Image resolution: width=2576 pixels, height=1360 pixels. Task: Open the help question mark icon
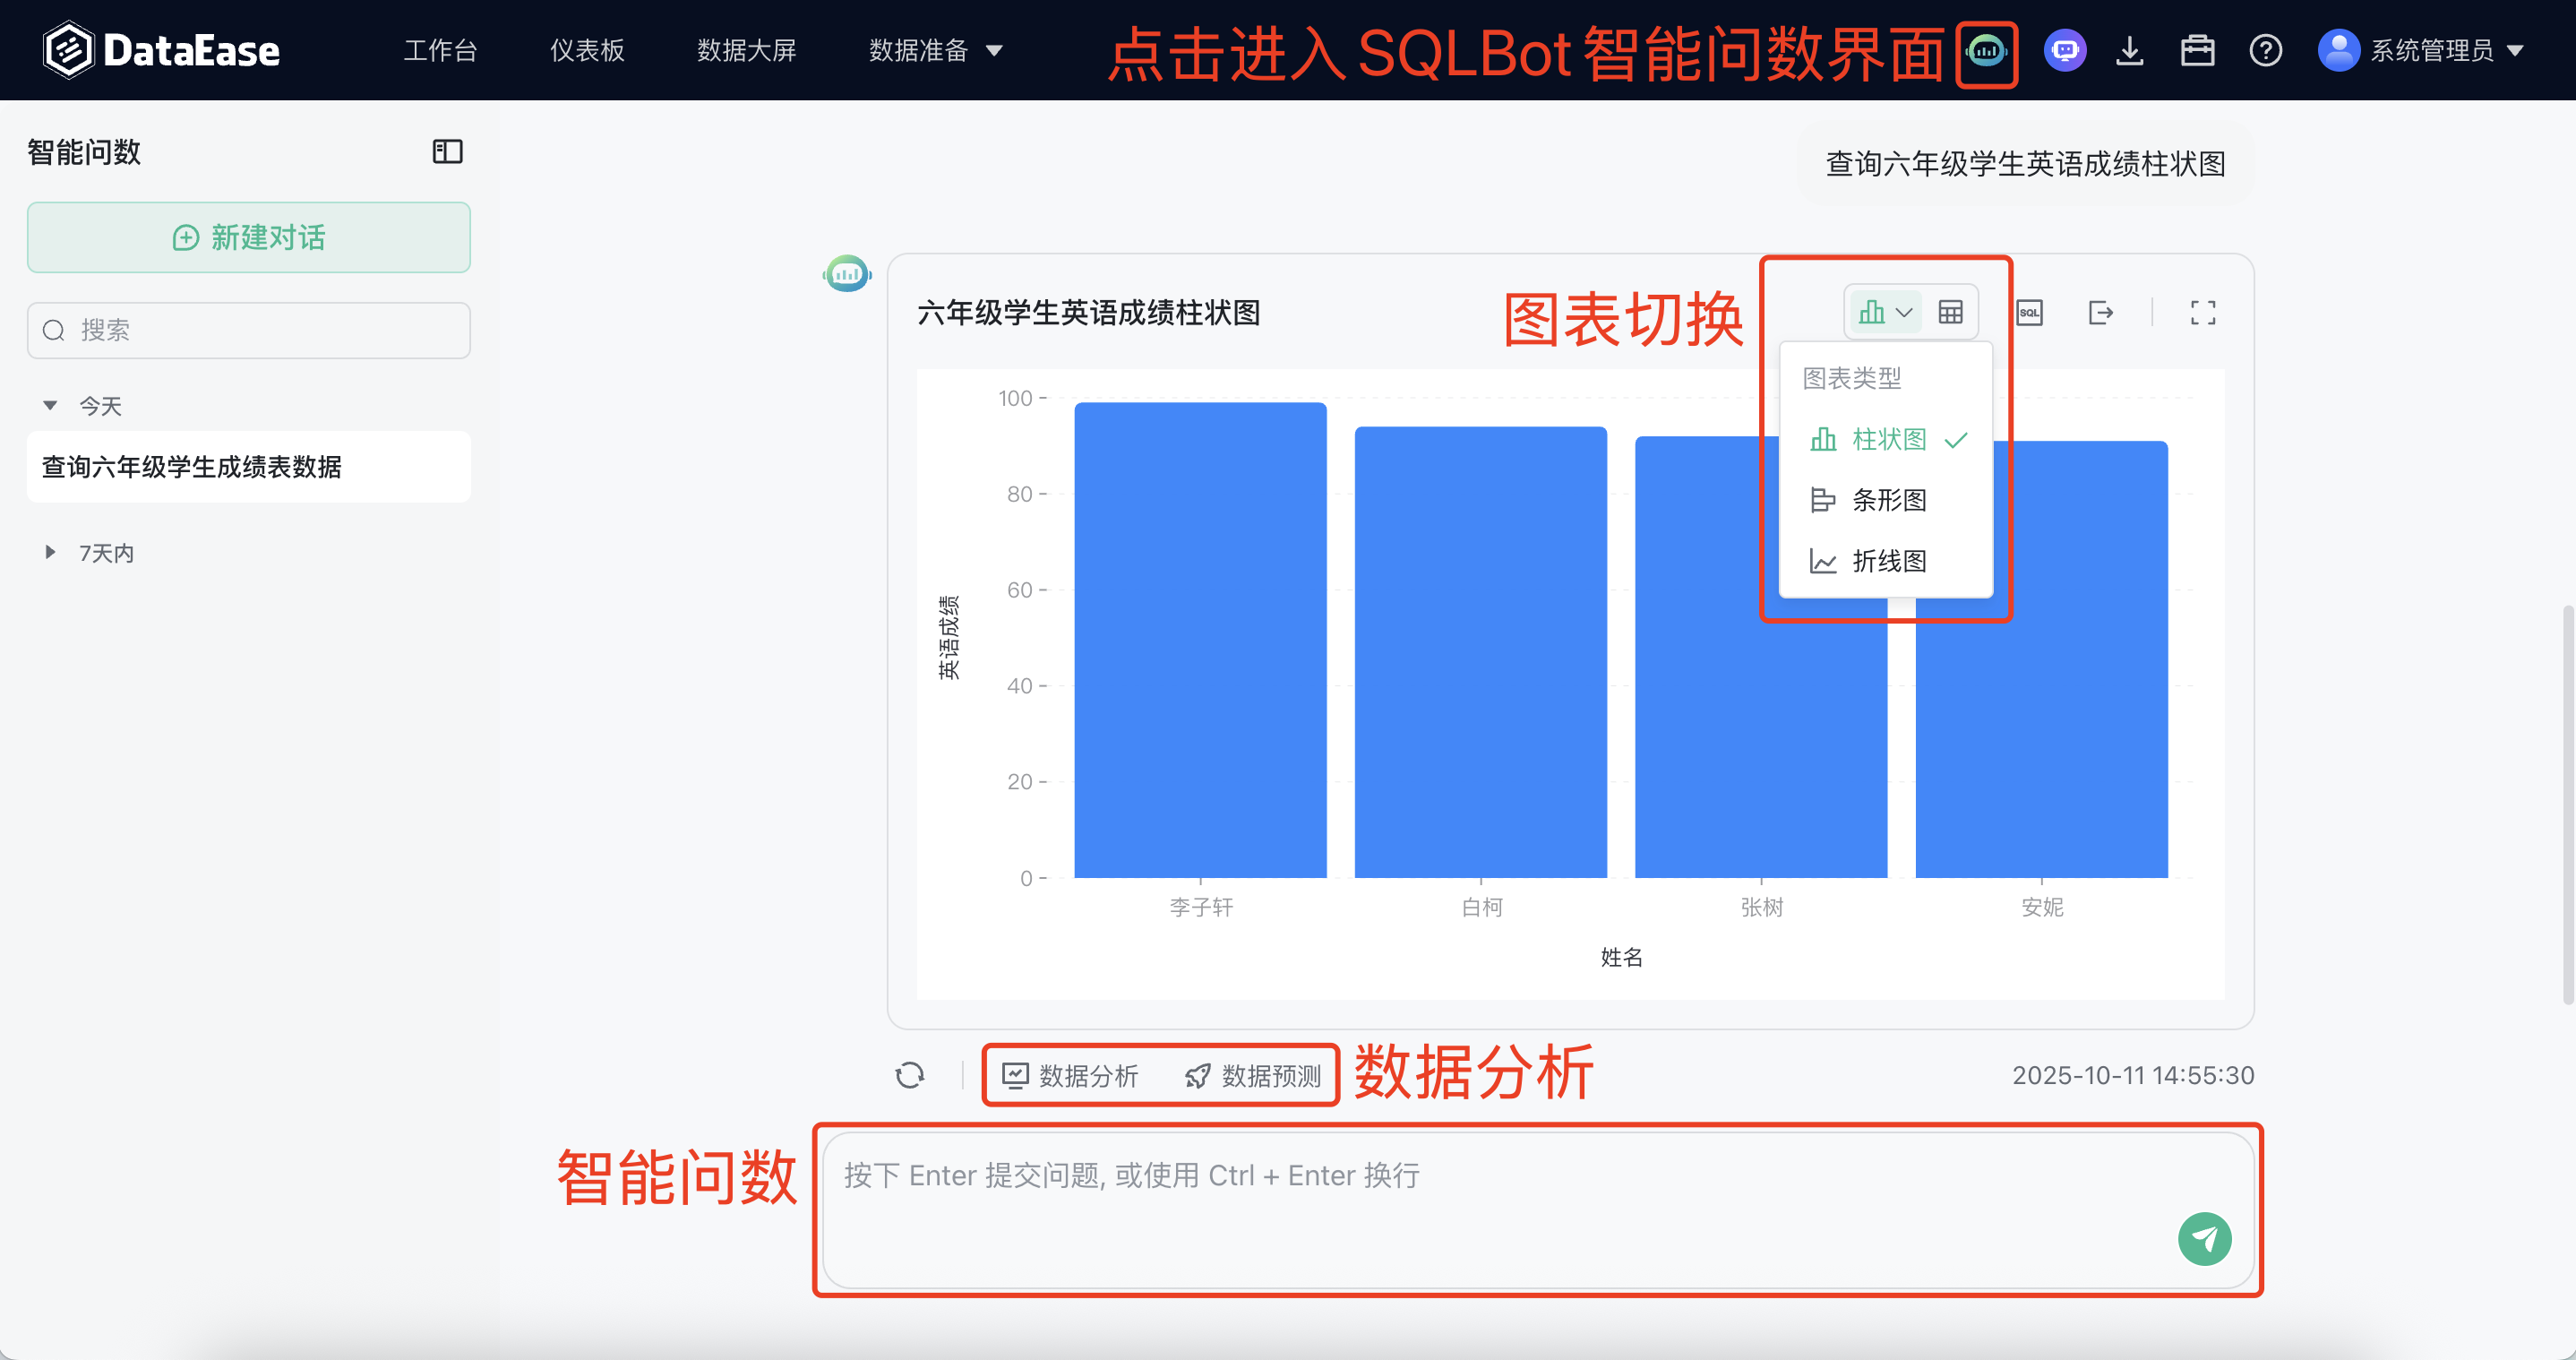[2265, 51]
